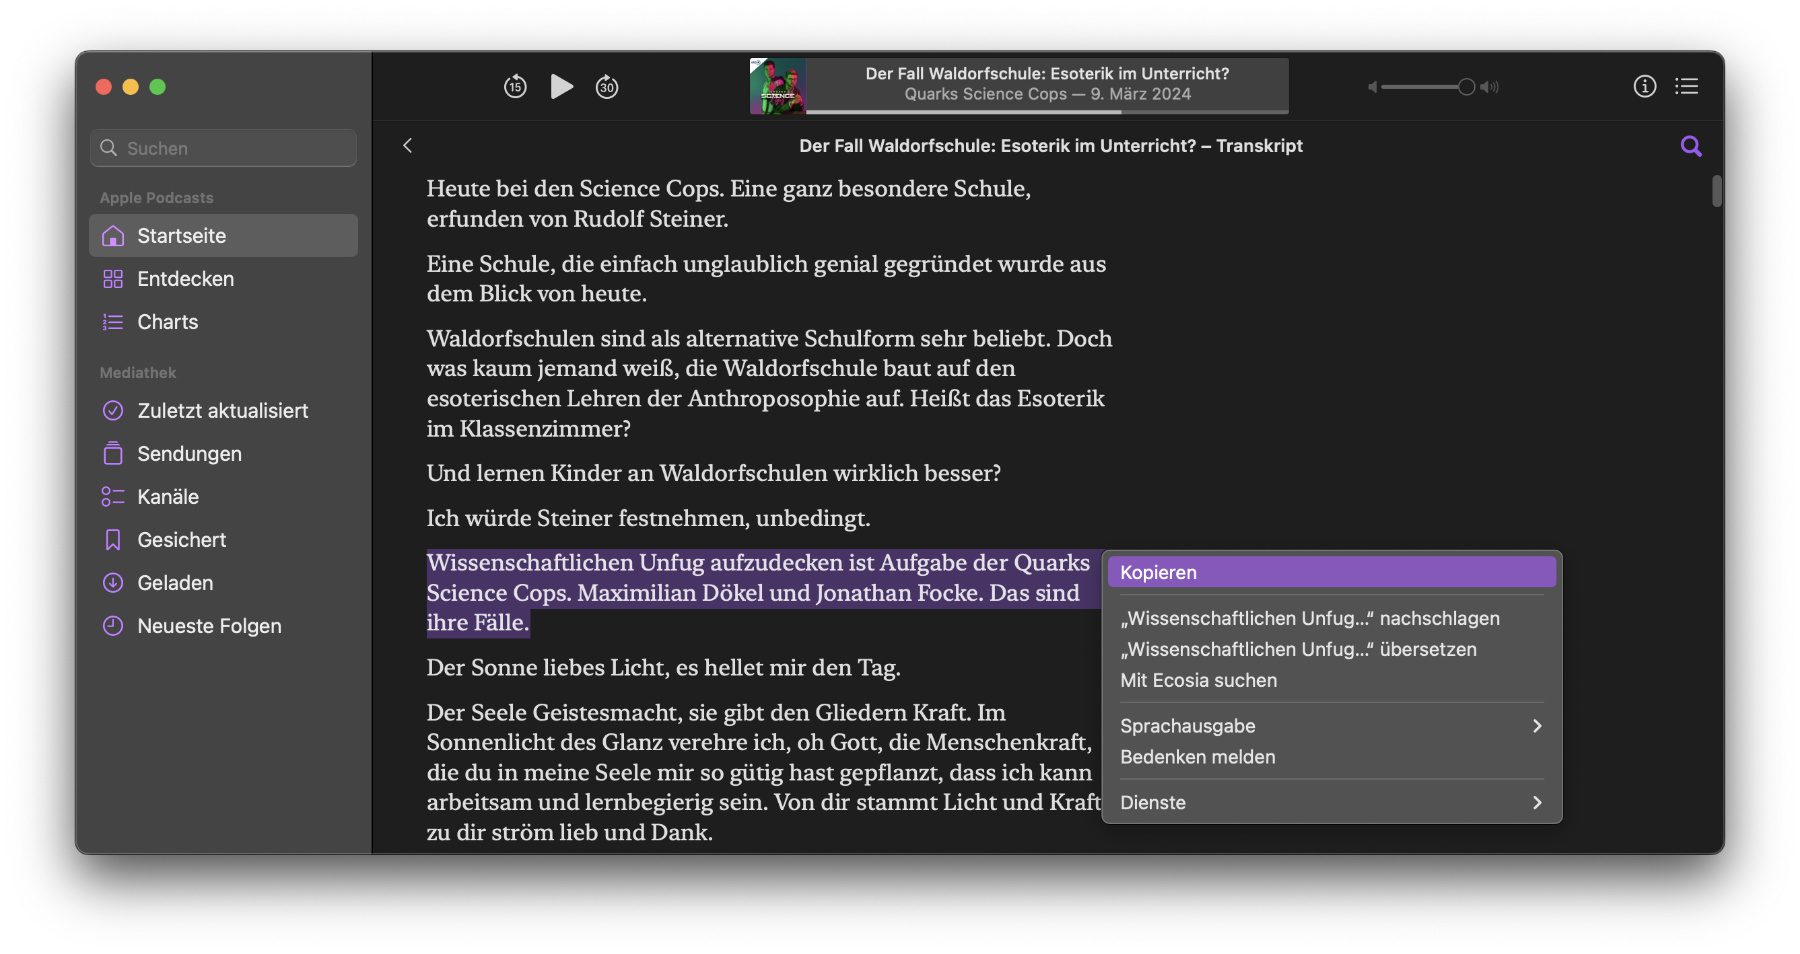Show the playback queue list icon
1800x954 pixels.
(1687, 87)
